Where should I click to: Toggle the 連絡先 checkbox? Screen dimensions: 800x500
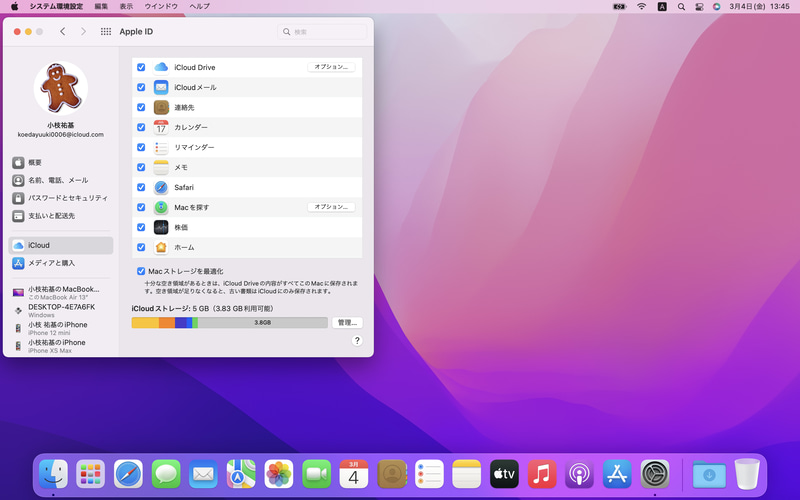pyautogui.click(x=141, y=107)
